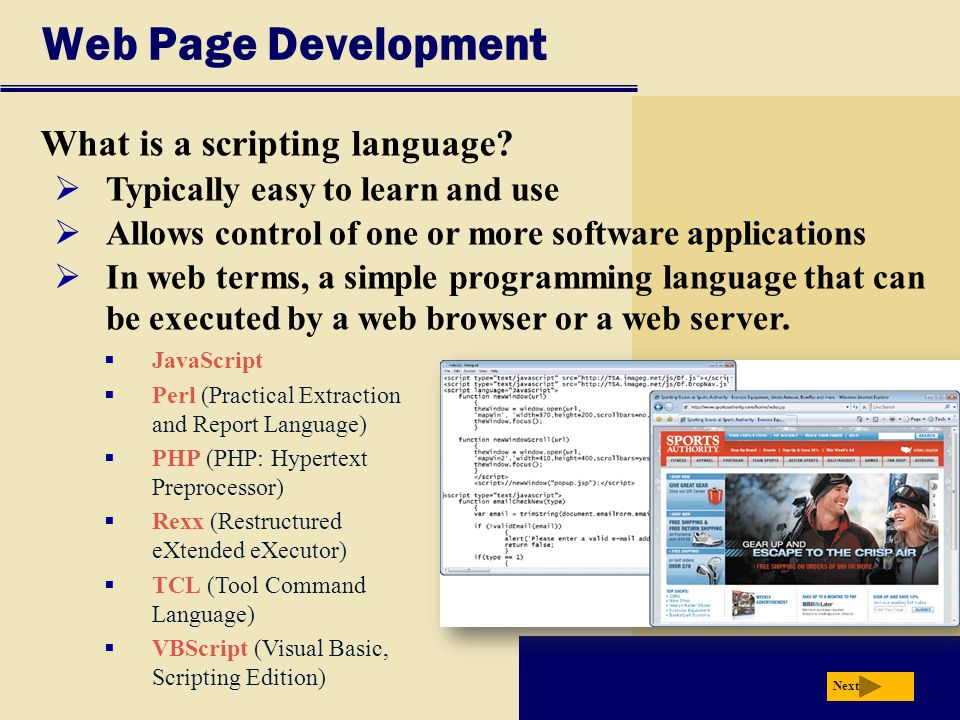Click the 'Free Shipping & Free Return Shipping' shoe banner
Image resolution: width=960 pixels, height=720 pixels.
coord(696,530)
